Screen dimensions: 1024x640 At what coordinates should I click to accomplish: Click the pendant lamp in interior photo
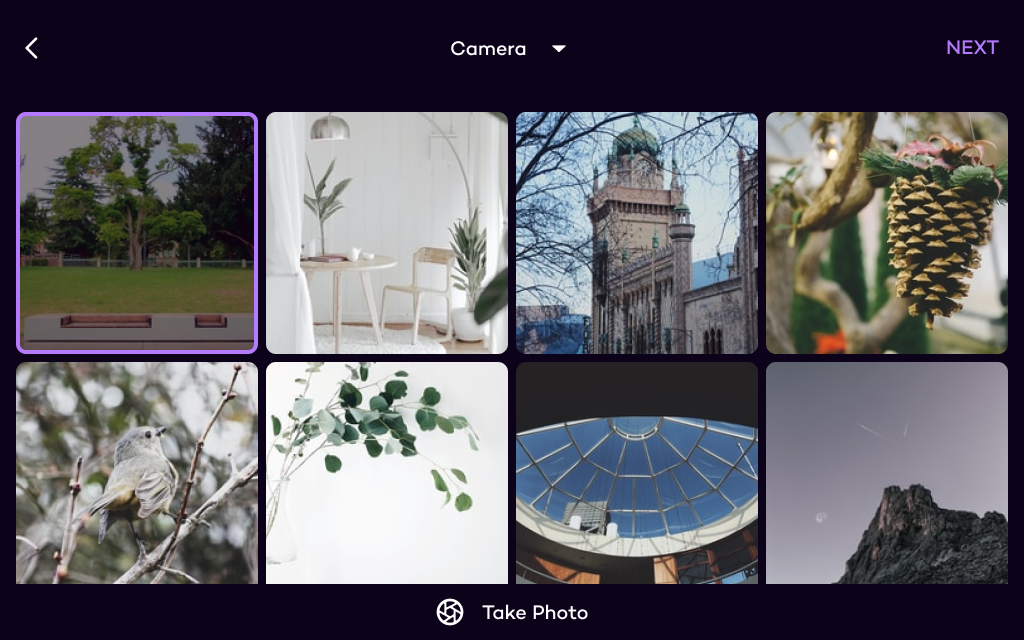(x=329, y=127)
